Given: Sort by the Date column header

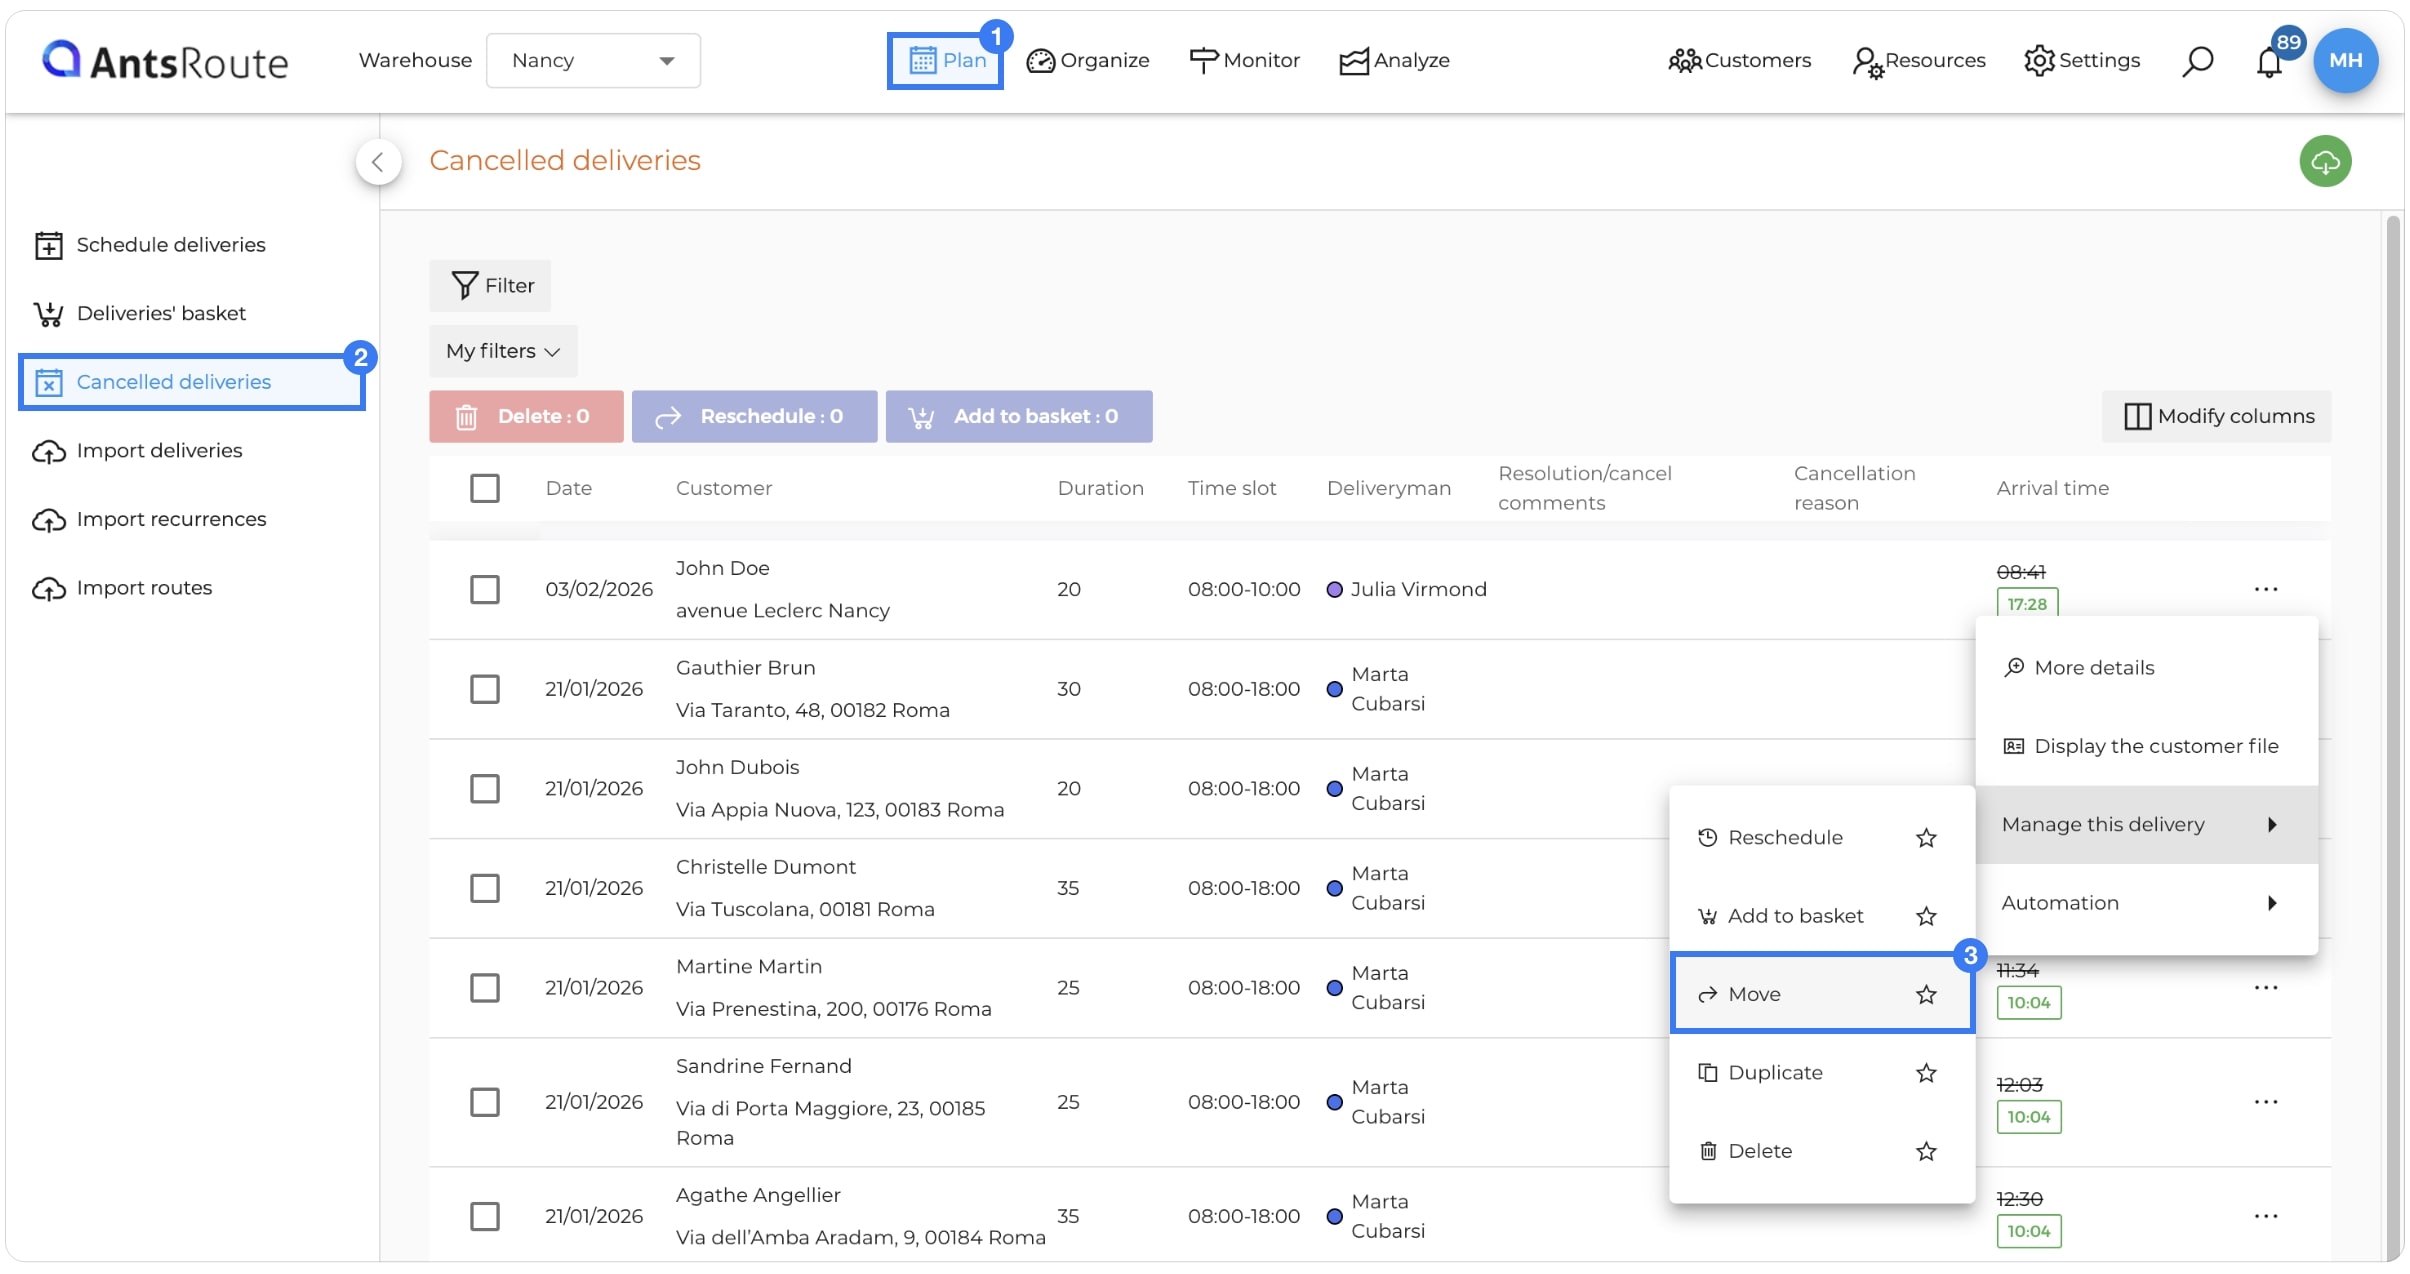Looking at the screenshot, I should [569, 488].
